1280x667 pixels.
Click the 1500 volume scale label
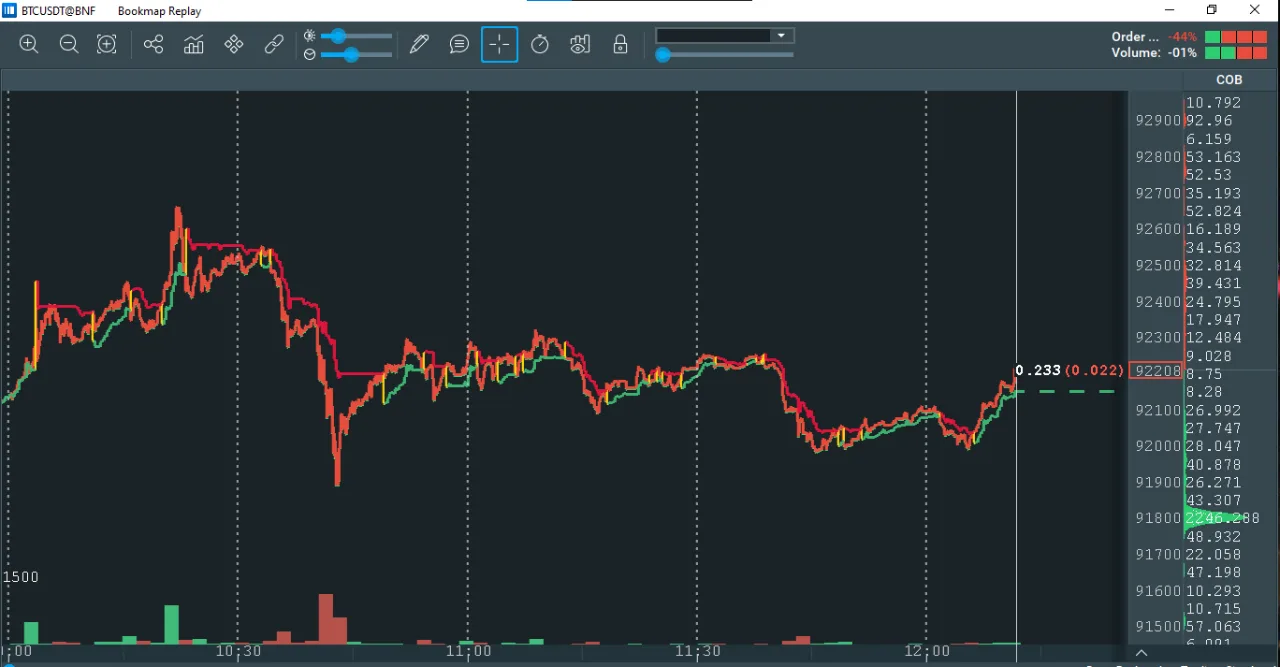tap(21, 578)
